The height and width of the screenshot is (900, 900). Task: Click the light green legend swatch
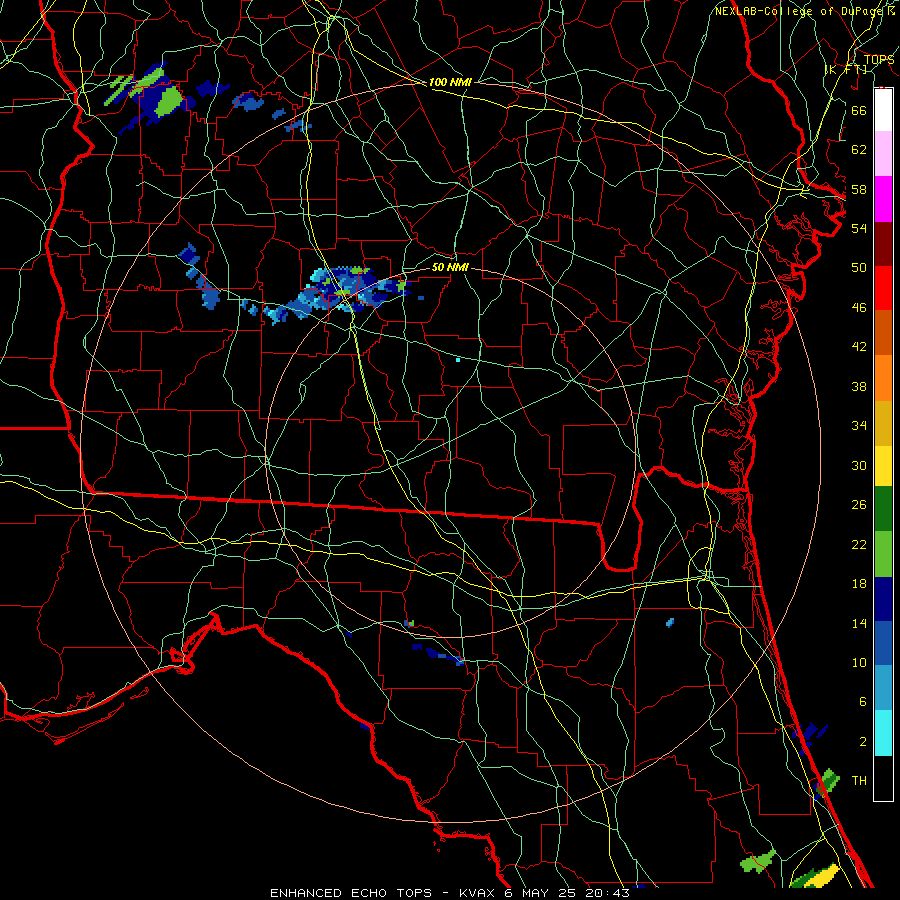click(883, 554)
